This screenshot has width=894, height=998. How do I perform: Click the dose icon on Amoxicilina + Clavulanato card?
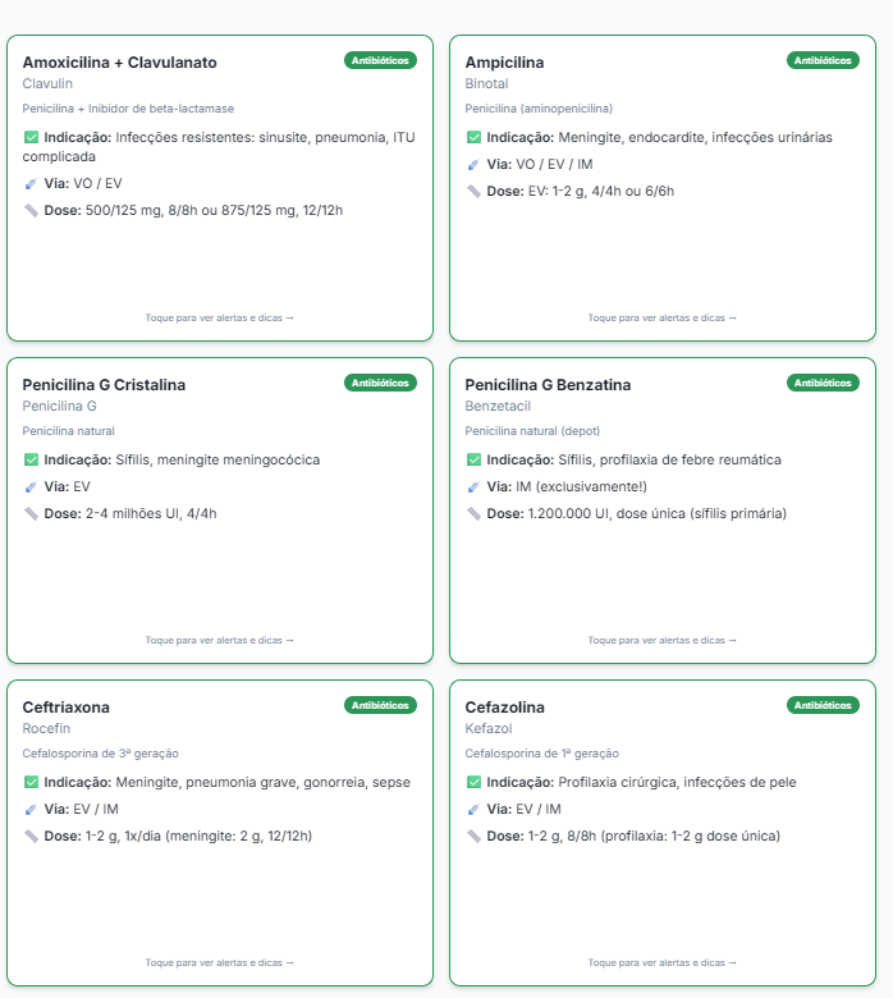[31, 211]
